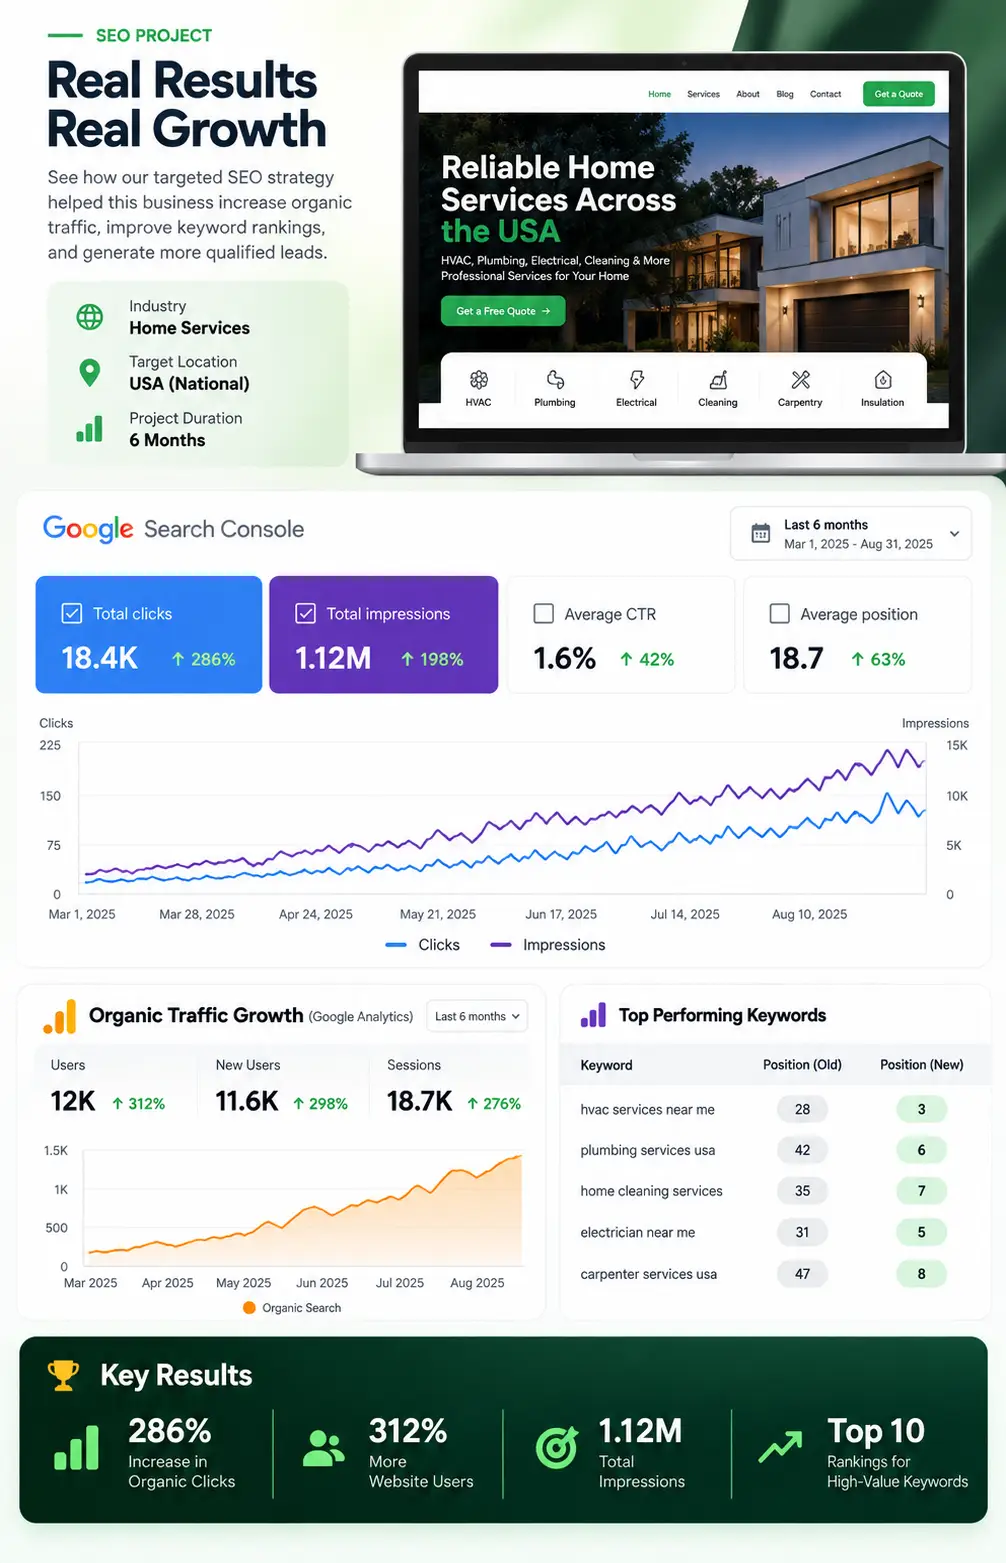Click the 12K Users value
1006x1563 pixels.
(x=73, y=1102)
